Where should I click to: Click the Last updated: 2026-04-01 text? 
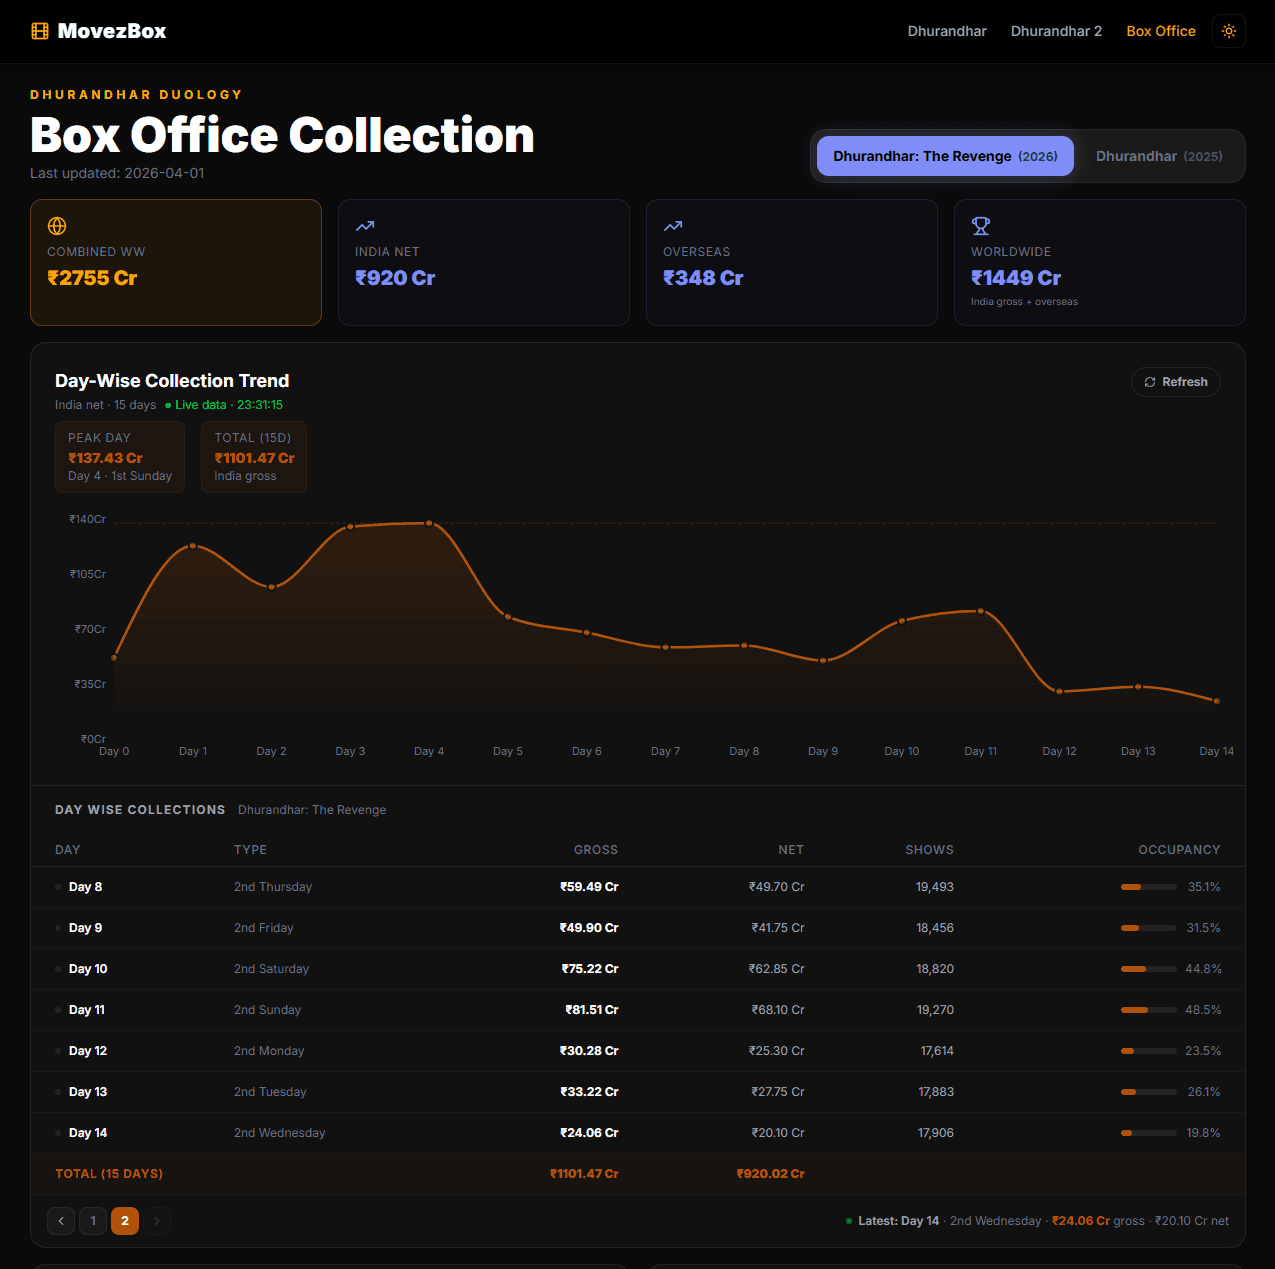[x=117, y=173]
